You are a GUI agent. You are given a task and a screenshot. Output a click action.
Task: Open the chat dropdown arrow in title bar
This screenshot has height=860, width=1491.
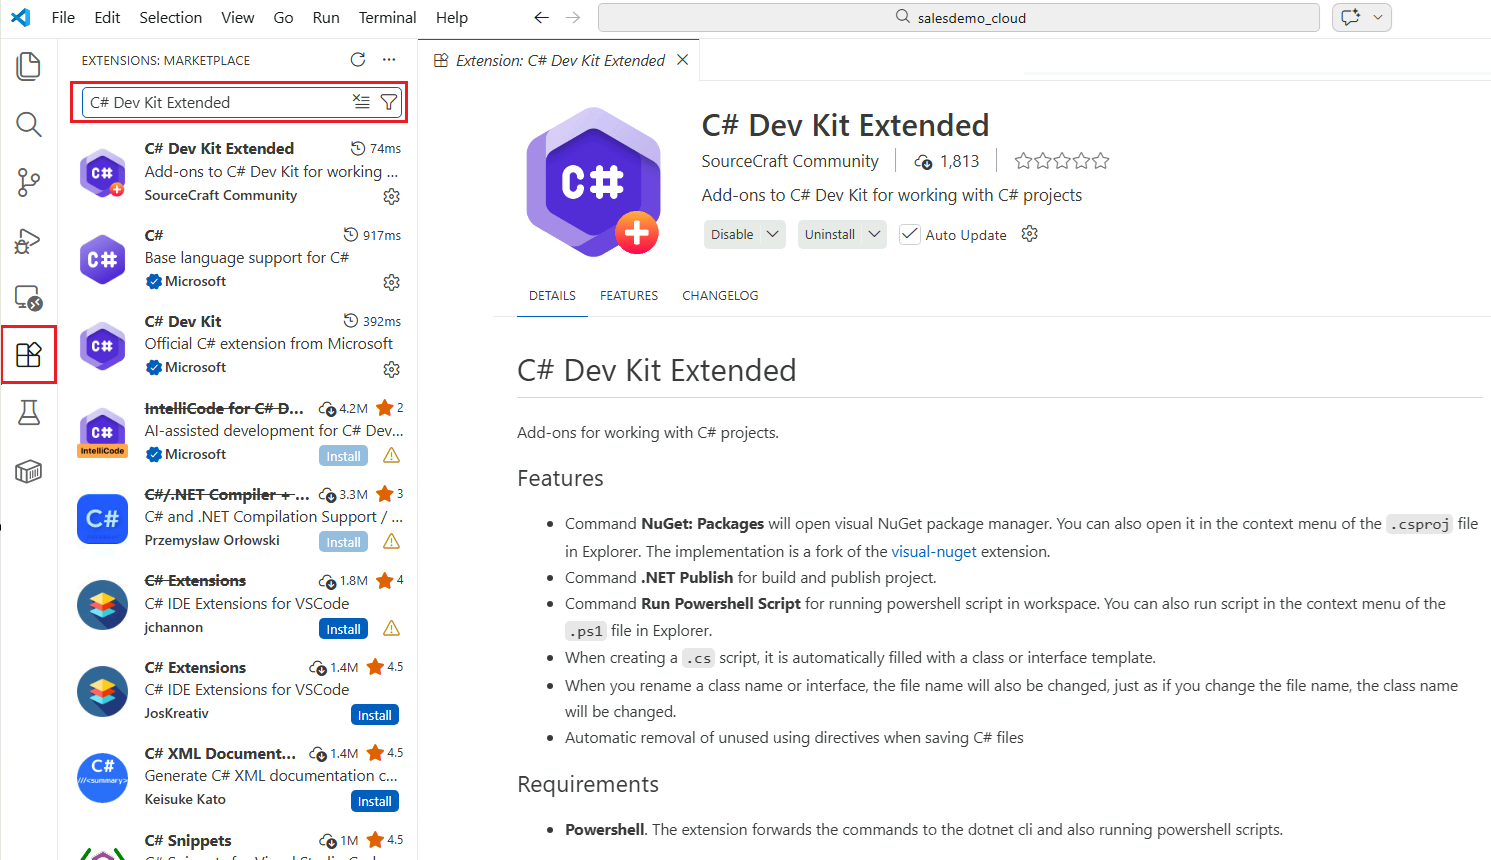1378,17
